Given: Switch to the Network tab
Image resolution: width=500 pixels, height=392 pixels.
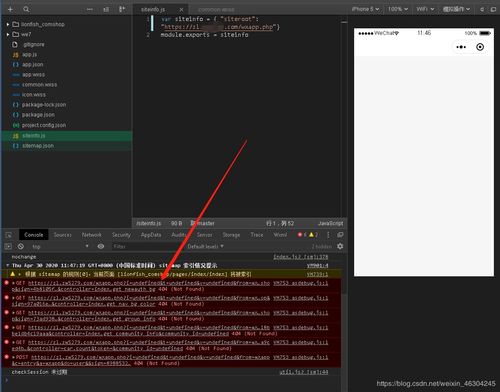Looking at the screenshot, I should pos(91,235).
